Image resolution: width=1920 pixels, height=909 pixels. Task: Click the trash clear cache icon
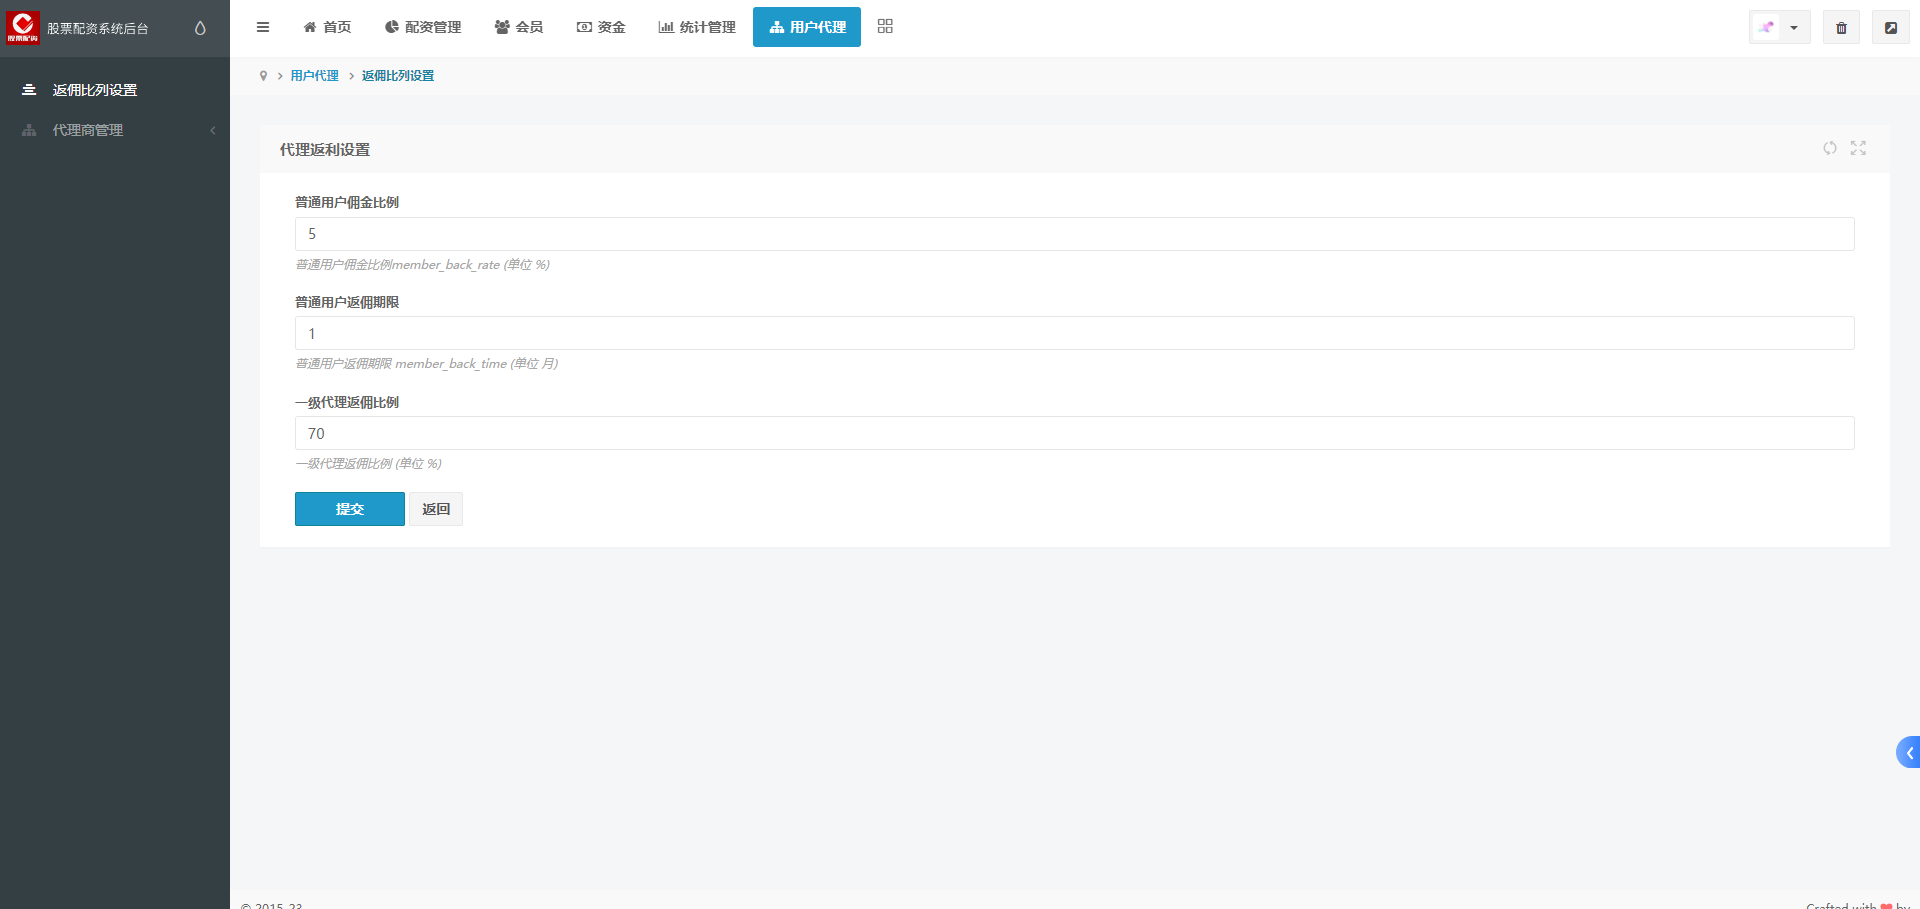coord(1841,28)
